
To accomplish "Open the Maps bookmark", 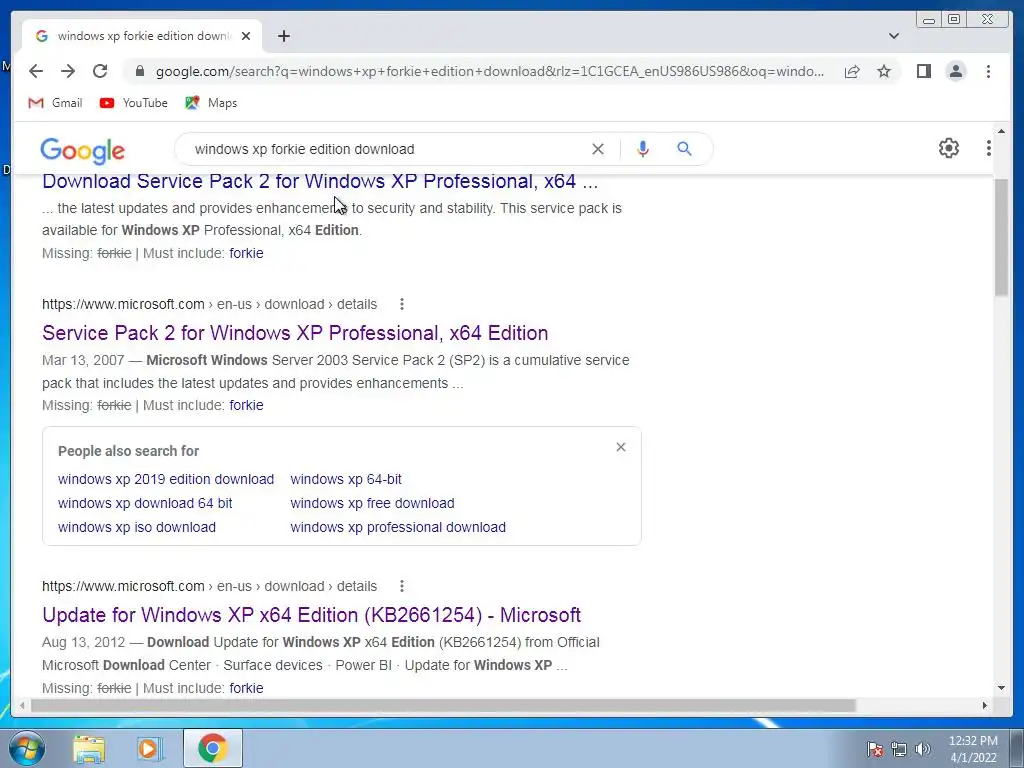I will 211,103.
